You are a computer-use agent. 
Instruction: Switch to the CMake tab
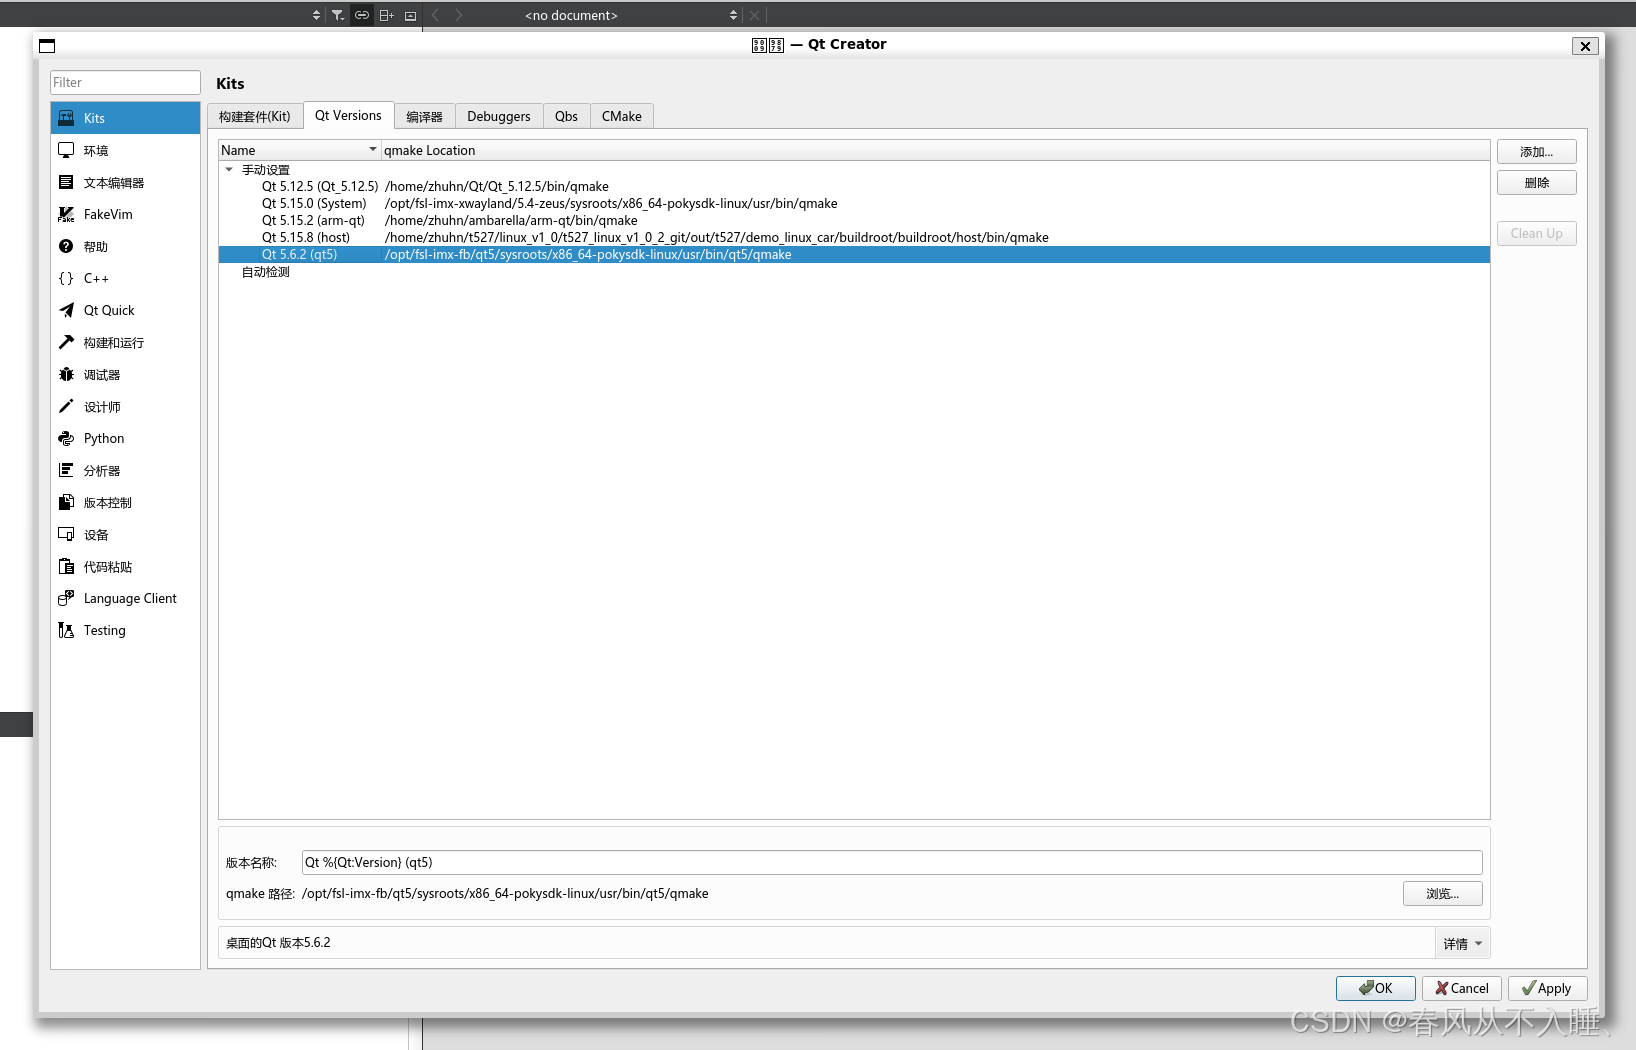pyautogui.click(x=622, y=116)
